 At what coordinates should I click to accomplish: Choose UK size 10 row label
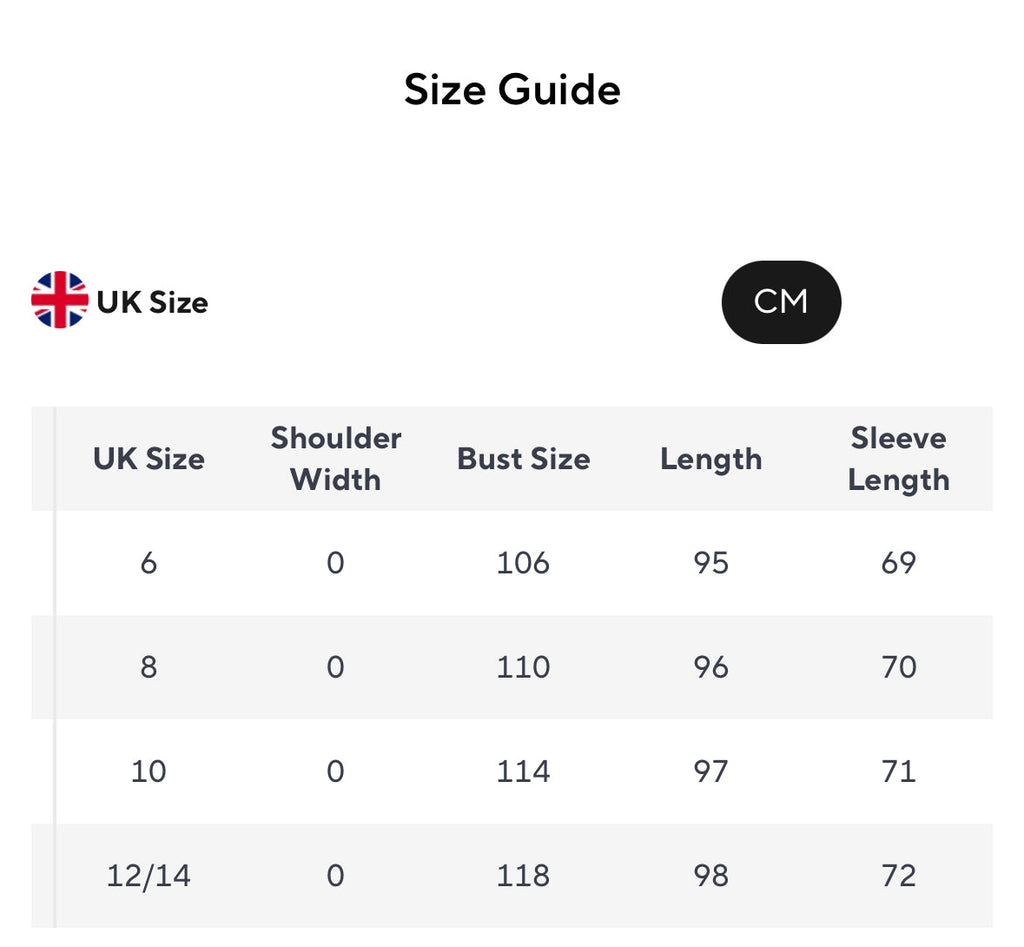click(x=148, y=771)
